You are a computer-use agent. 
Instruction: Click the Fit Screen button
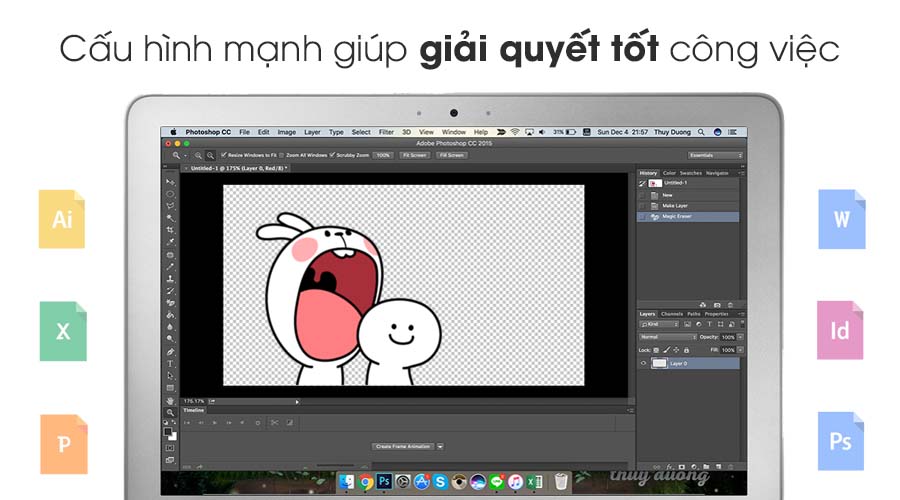(x=414, y=155)
